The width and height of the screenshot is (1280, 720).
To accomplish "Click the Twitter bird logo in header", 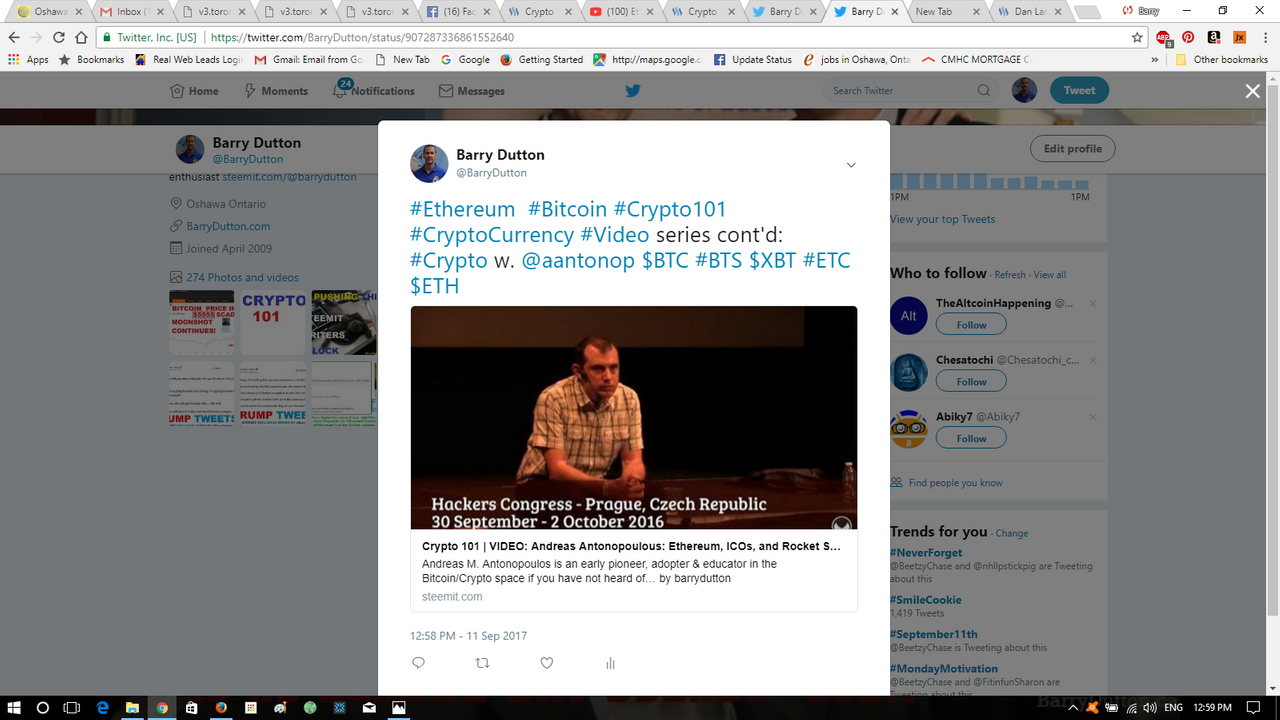I will point(633,90).
